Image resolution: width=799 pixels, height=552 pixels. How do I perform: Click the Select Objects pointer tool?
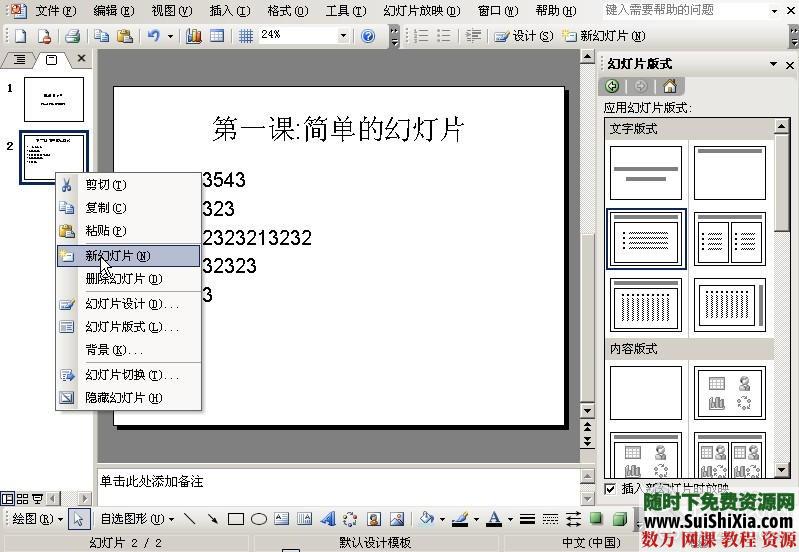(x=78, y=519)
